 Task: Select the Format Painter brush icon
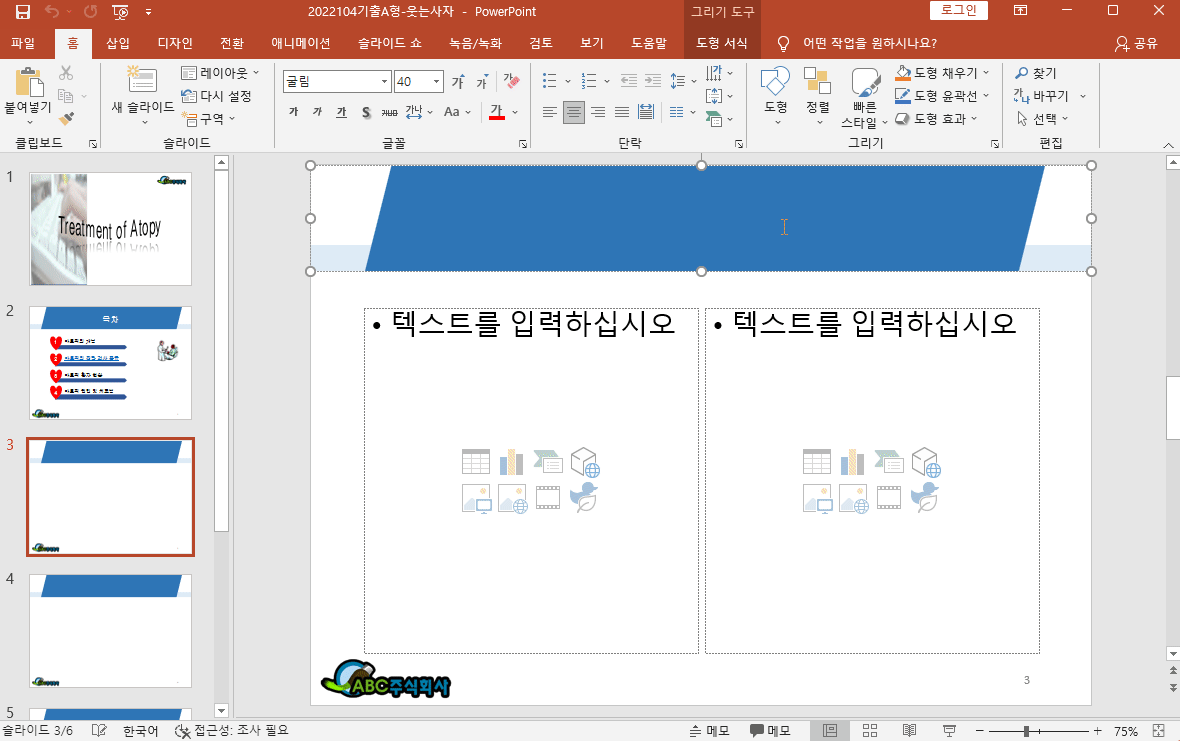coord(66,118)
